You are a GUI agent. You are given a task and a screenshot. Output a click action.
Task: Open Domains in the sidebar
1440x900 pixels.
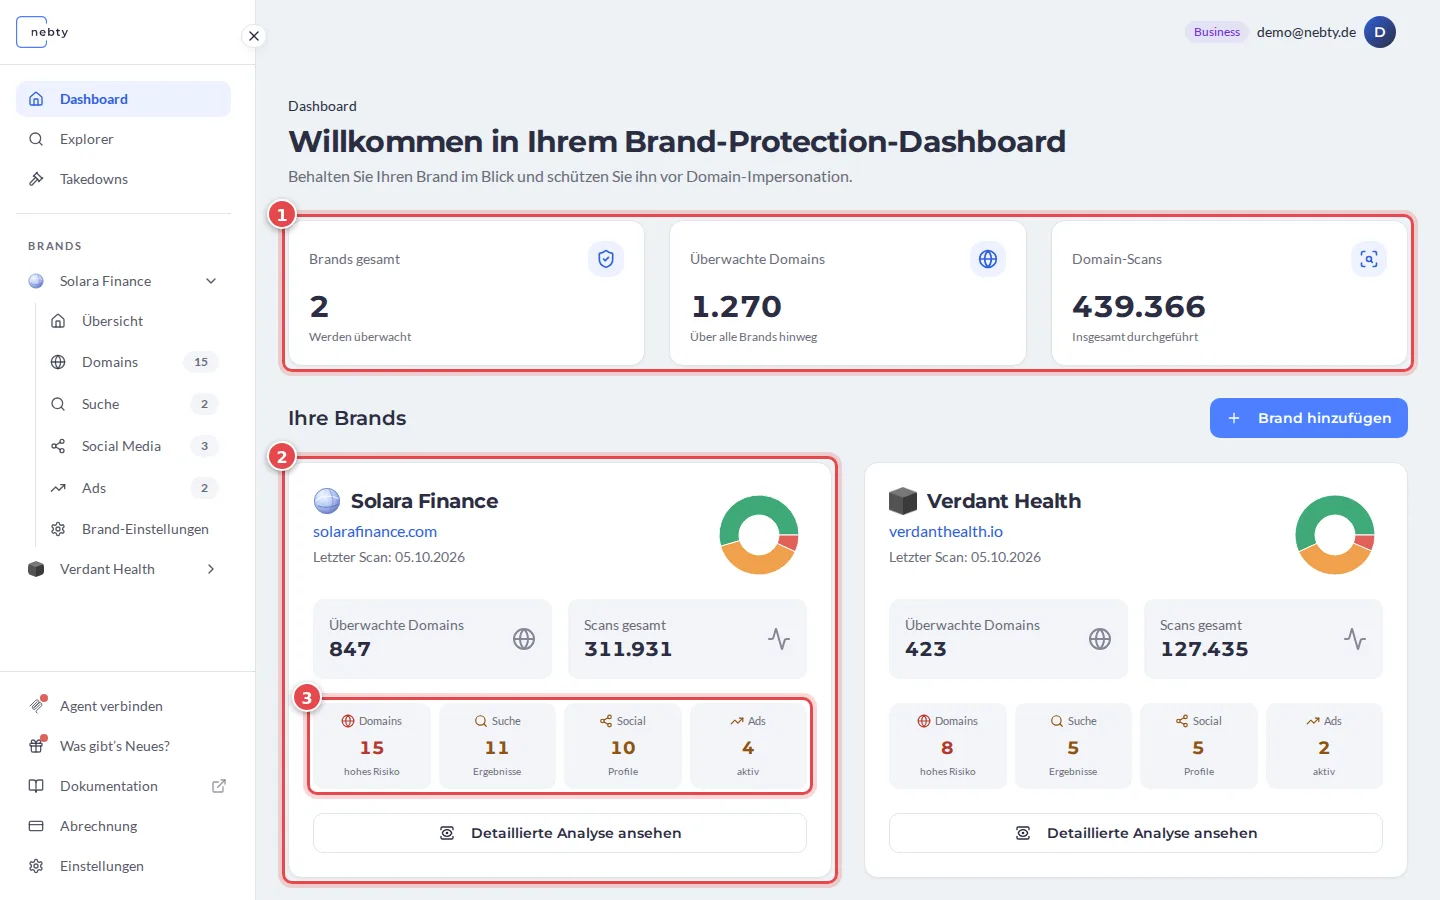[x=134, y=362]
